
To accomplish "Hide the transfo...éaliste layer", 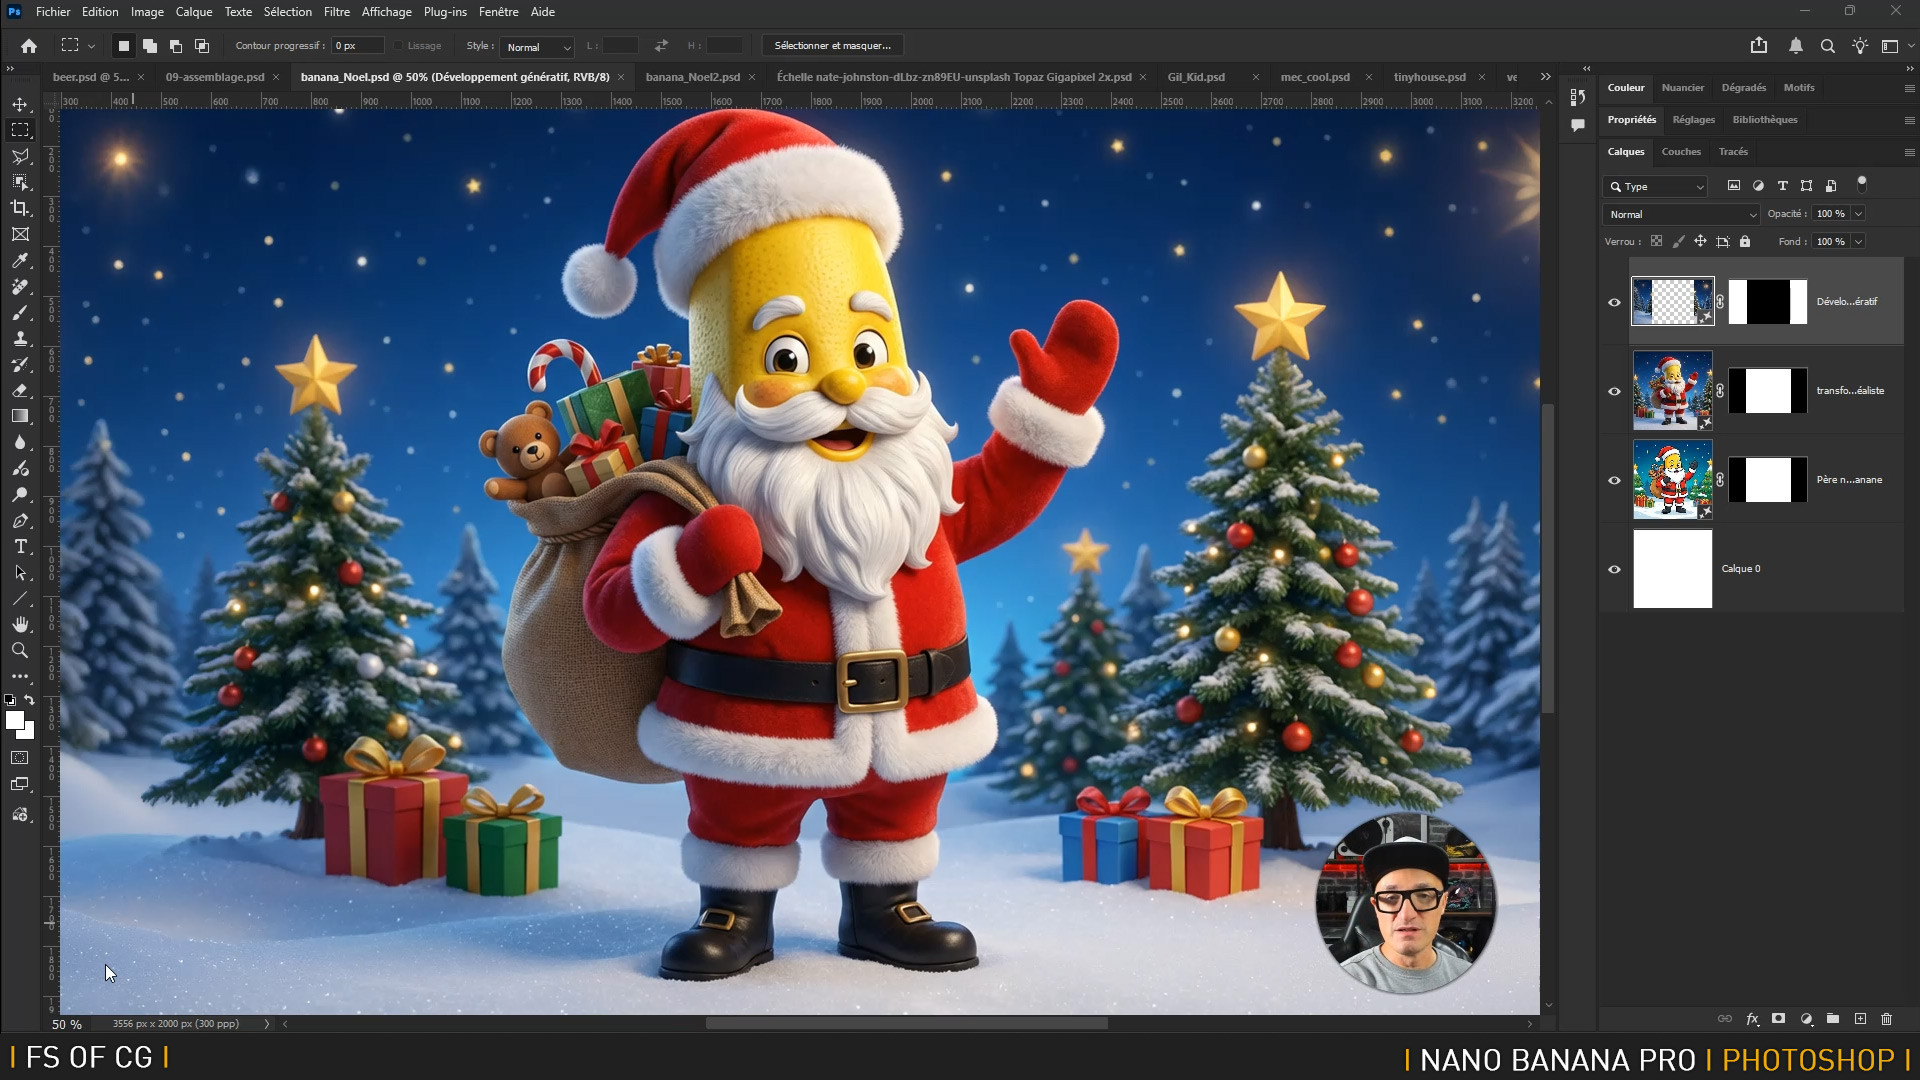I will [x=1614, y=391].
